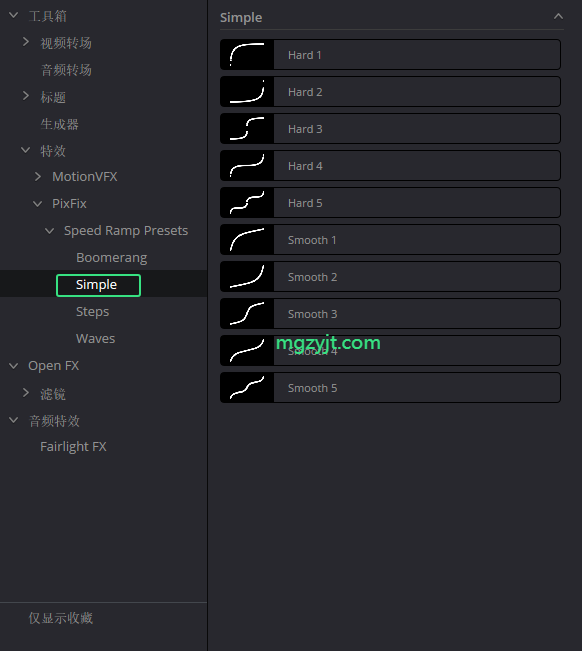Screen dimensions: 582x651
Task: Expand the MotionVFX folder arrow
Action: tap(38, 176)
